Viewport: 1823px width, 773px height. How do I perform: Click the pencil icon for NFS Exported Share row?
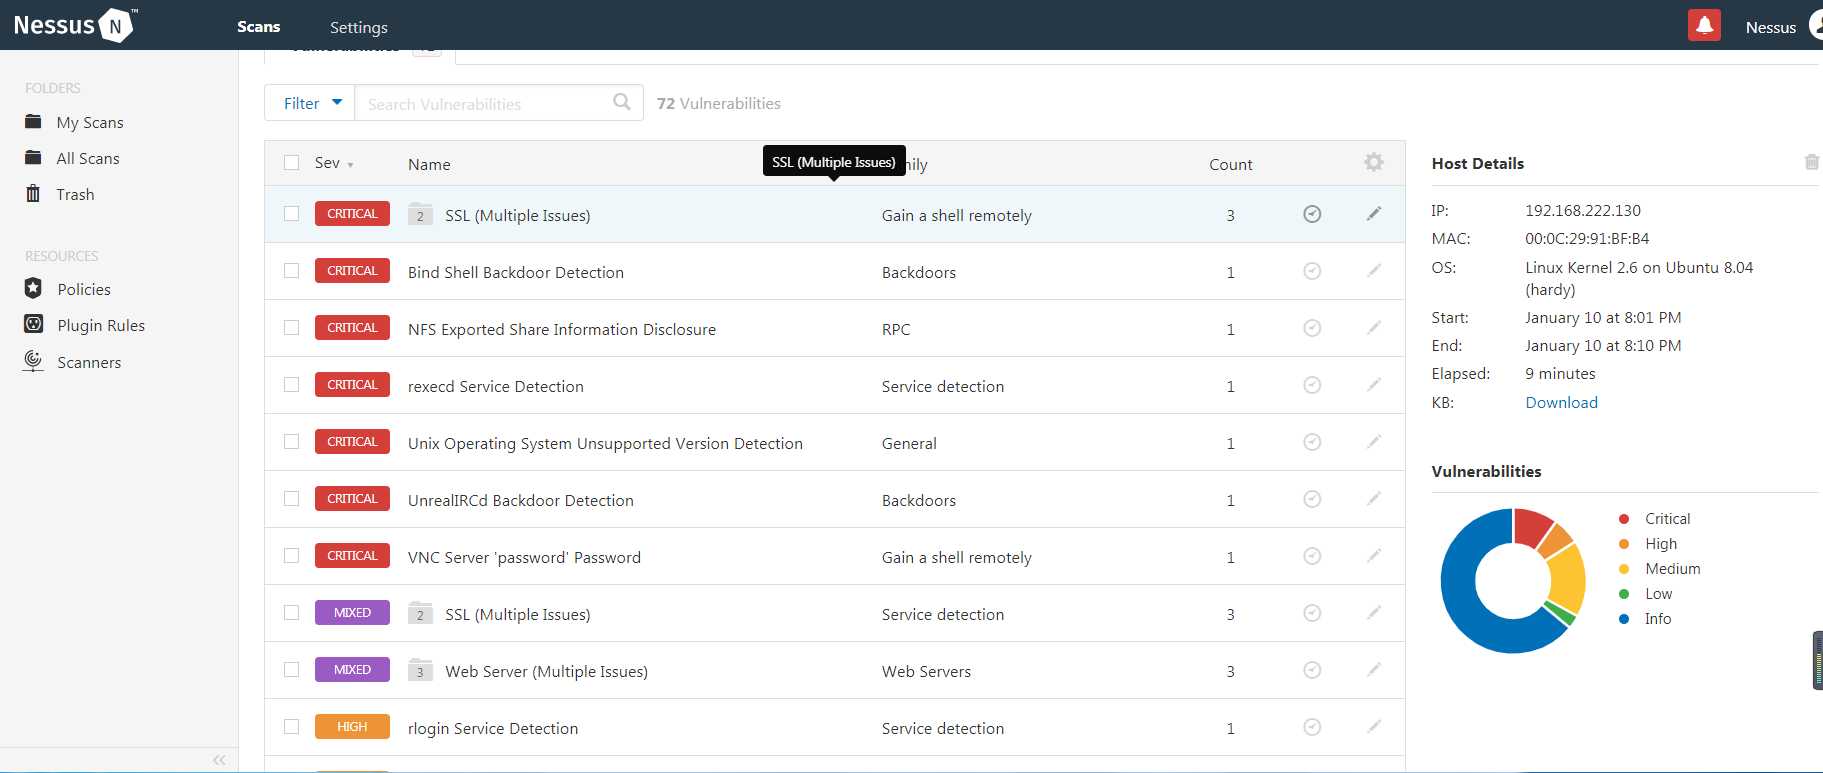point(1374,327)
